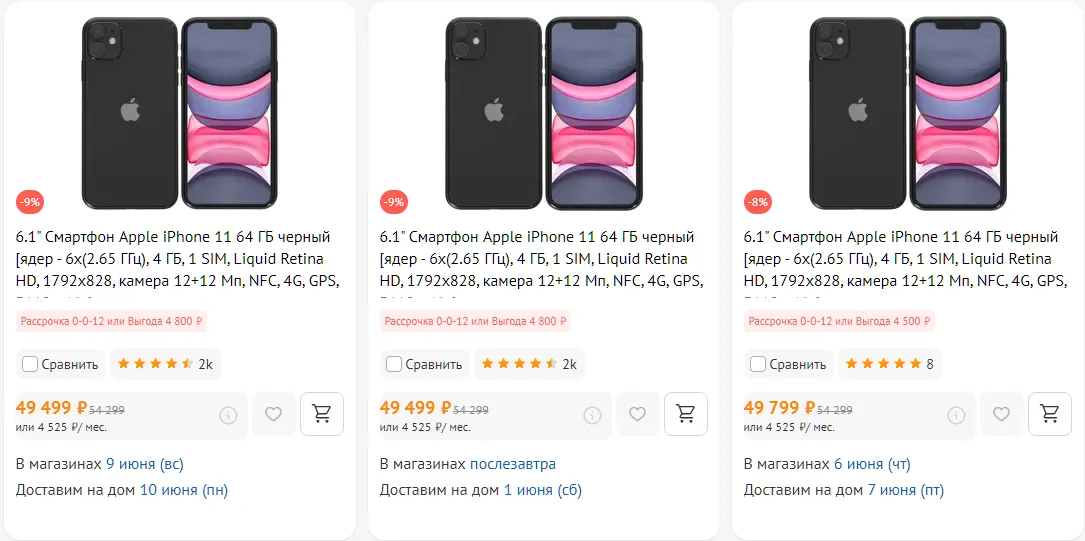Show price info for the 9 июня iPhone
The image size is (1085, 541).
[228, 415]
